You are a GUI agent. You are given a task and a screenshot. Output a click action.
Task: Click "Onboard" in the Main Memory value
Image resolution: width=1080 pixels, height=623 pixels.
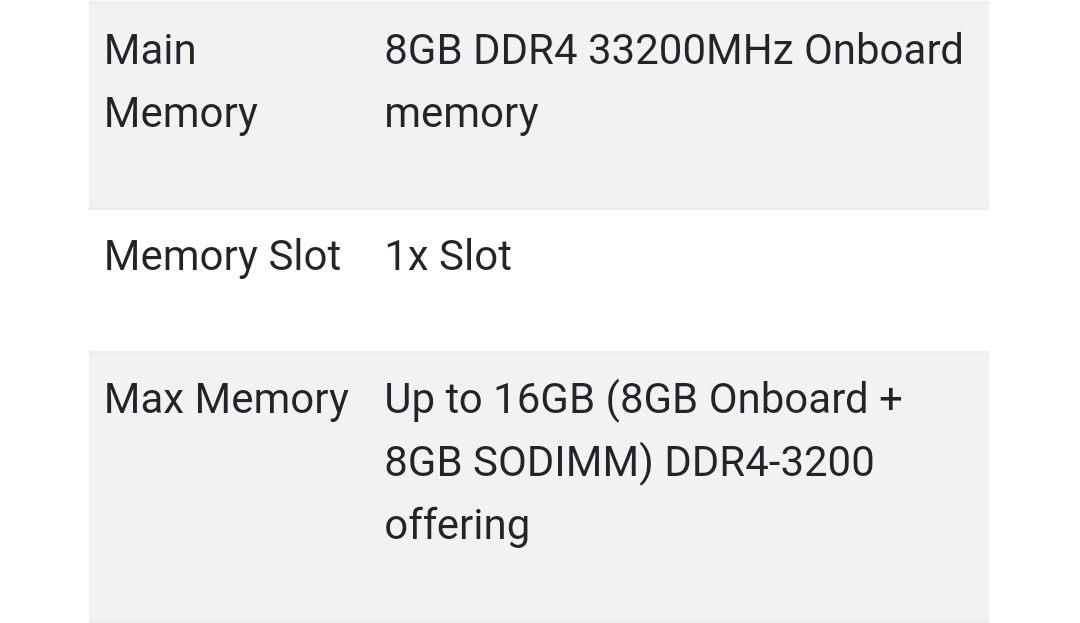point(883,50)
